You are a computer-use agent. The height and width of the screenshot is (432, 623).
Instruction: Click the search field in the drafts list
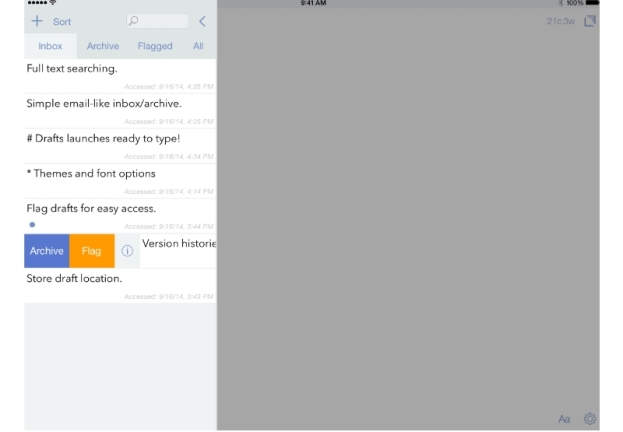[x=157, y=21]
